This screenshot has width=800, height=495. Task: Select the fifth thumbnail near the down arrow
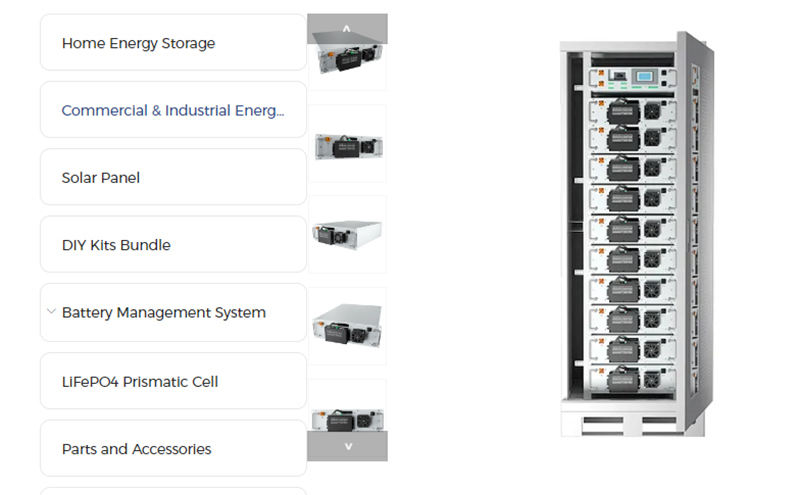(x=347, y=412)
